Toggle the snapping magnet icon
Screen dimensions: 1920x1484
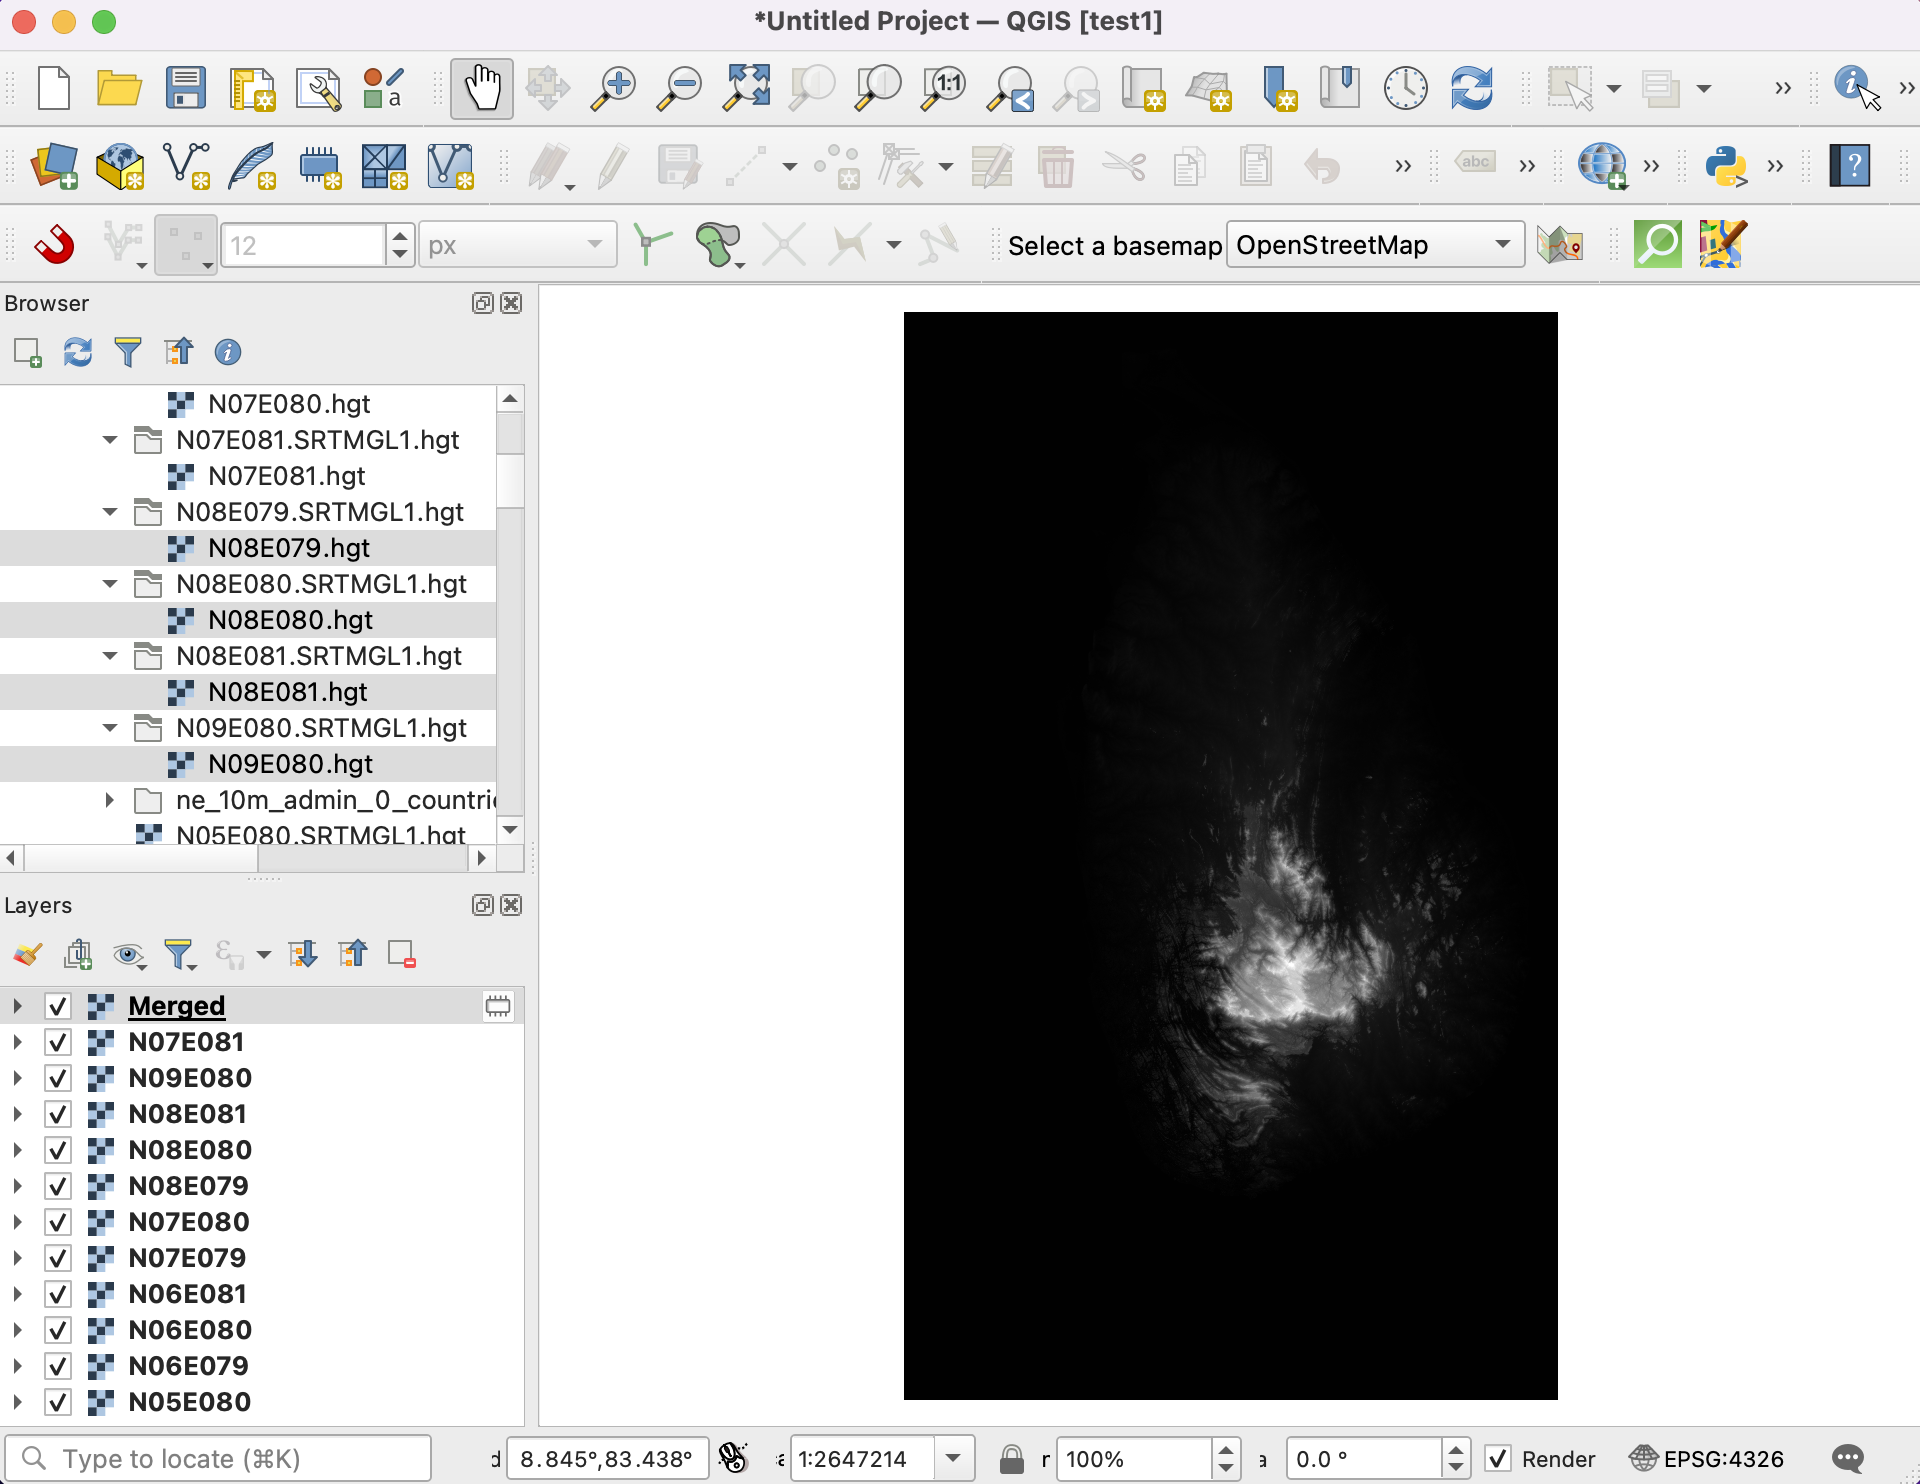click(55, 245)
